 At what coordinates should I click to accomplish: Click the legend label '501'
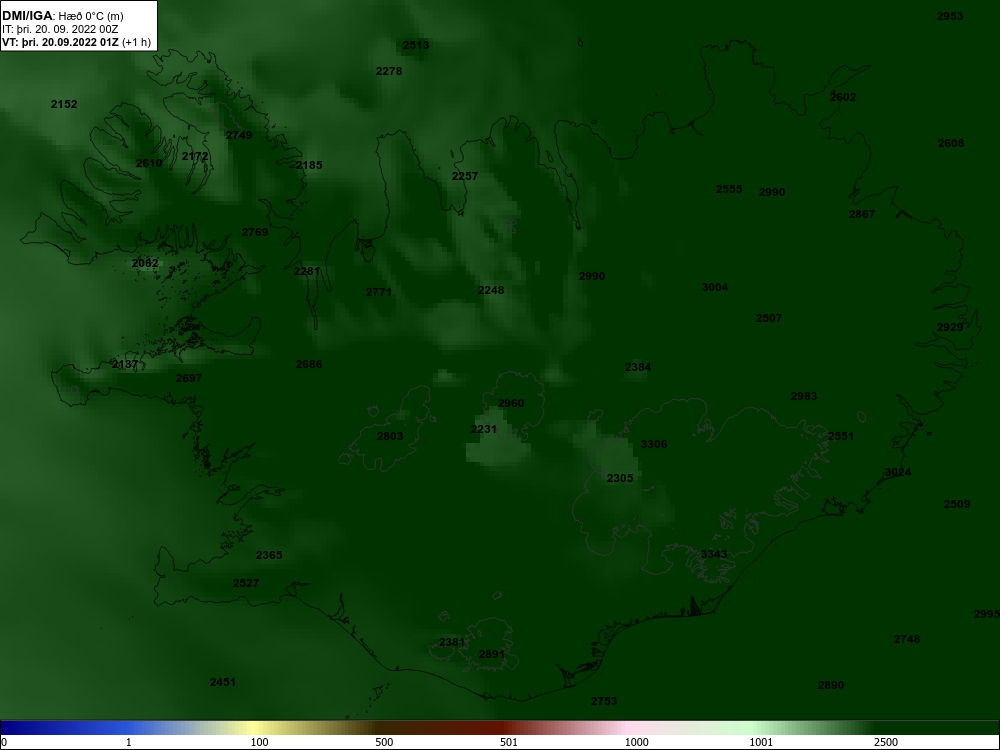point(509,743)
